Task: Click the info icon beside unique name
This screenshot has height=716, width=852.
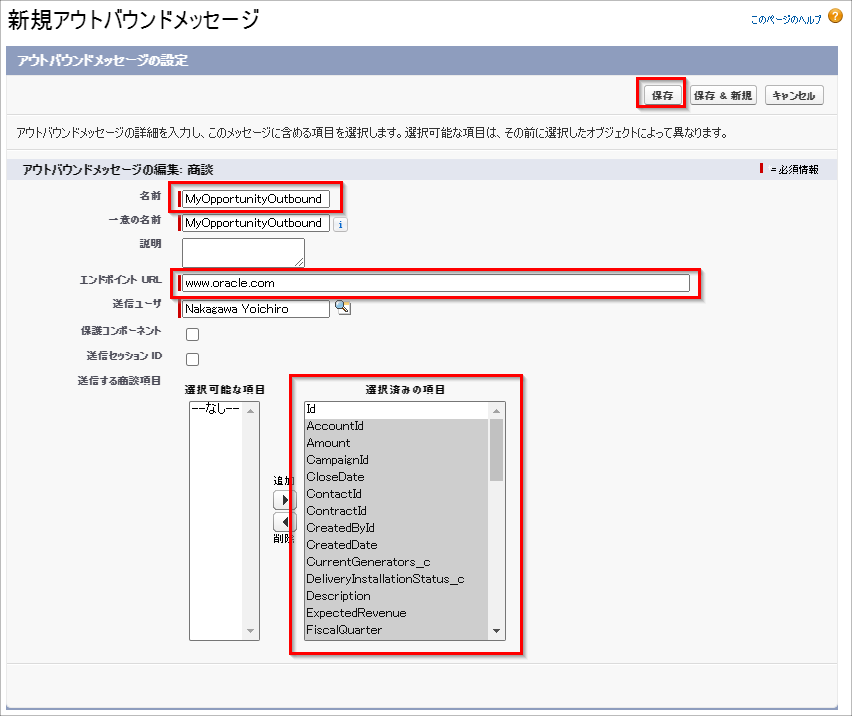Action: point(340,224)
